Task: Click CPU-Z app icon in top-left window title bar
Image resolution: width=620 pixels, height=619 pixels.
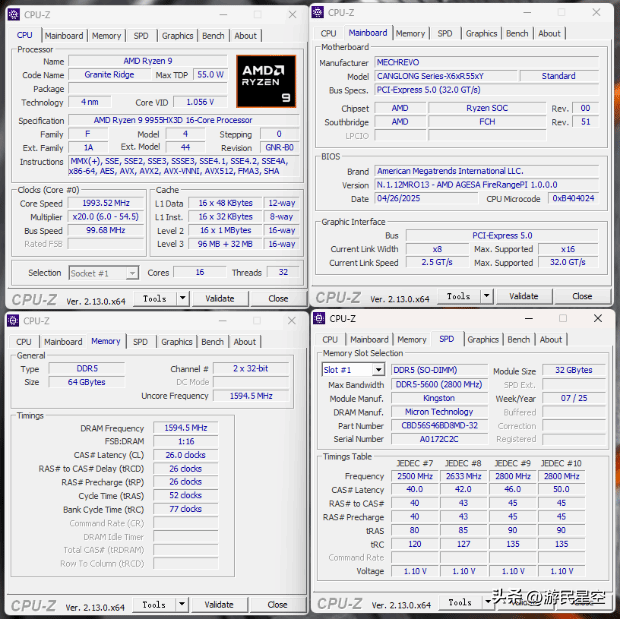Action: (x=13, y=15)
